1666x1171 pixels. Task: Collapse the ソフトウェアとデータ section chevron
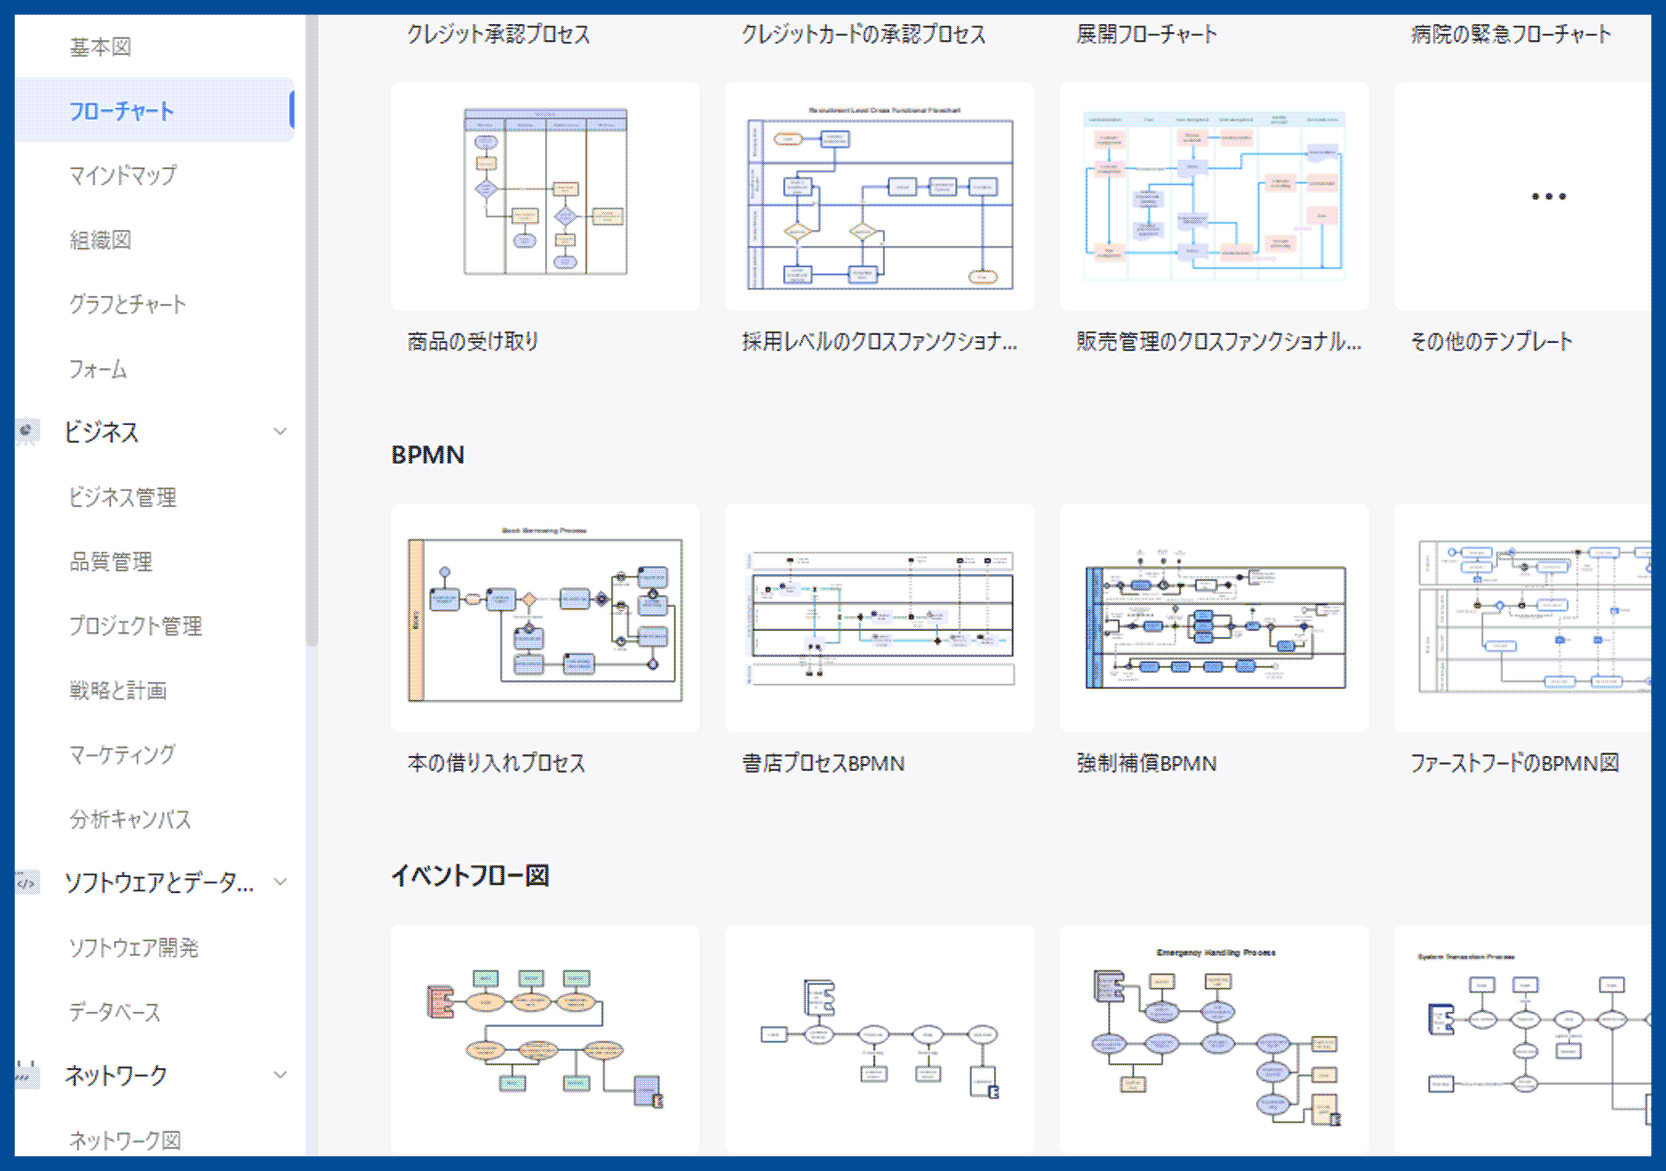pos(280,882)
